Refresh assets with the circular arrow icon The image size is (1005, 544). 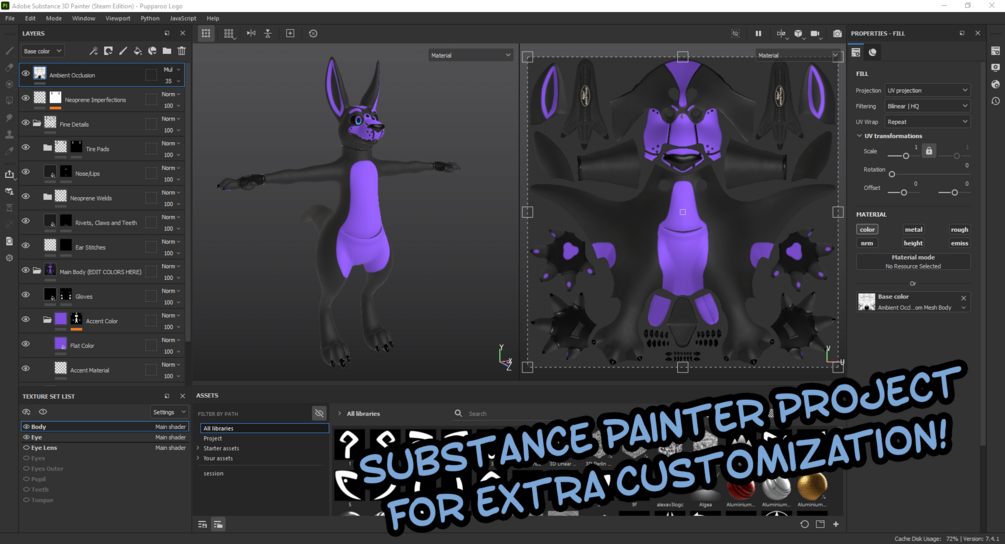pyautogui.click(x=804, y=524)
